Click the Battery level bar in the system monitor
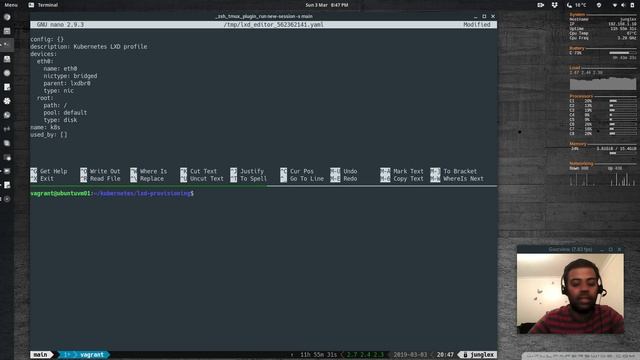The image size is (640, 360). (x=622, y=53)
